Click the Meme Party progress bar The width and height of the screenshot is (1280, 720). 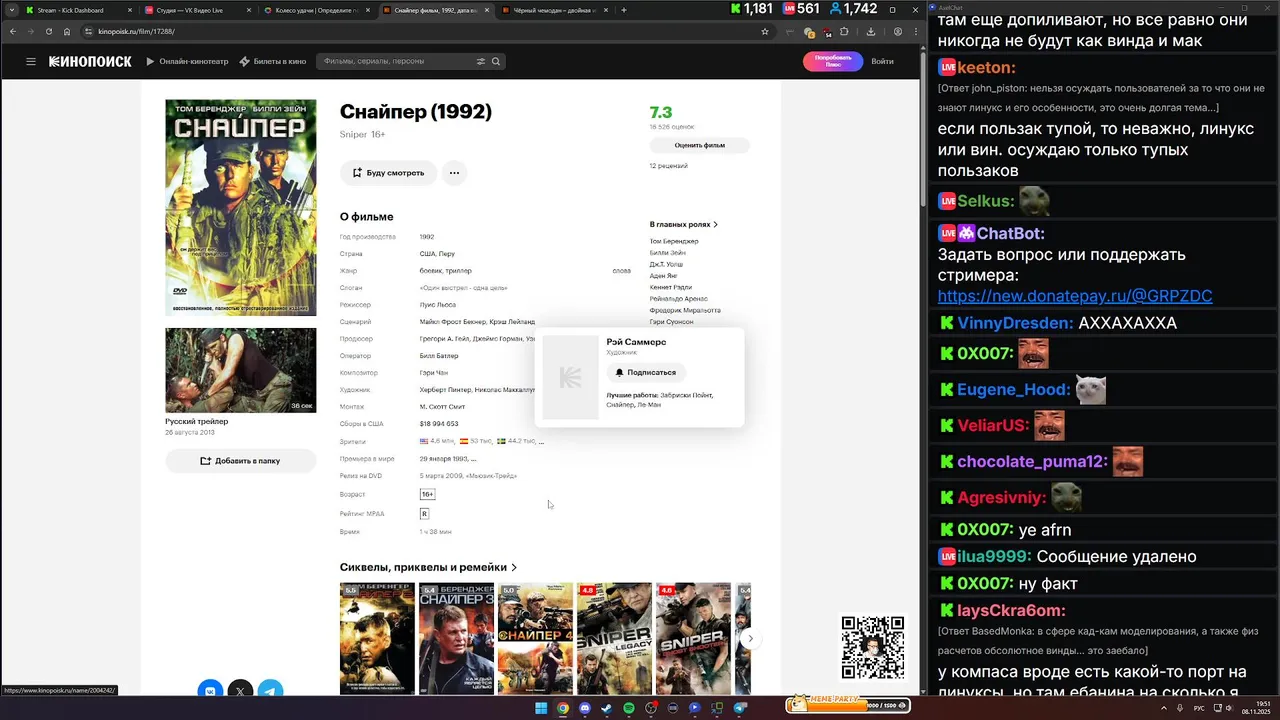[848, 705]
